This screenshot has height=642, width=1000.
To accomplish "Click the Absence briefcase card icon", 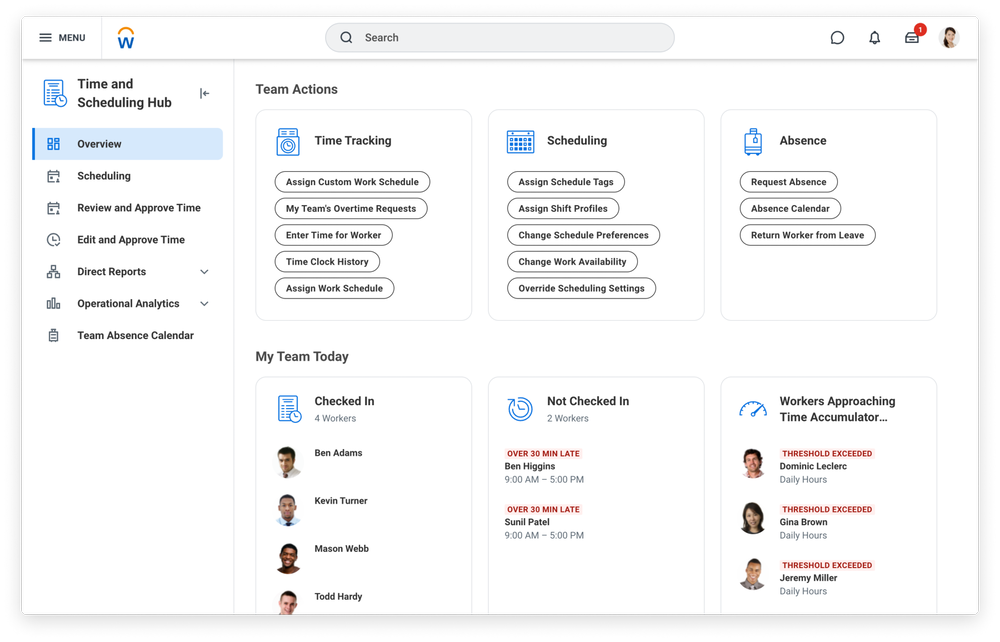I will coord(753,141).
